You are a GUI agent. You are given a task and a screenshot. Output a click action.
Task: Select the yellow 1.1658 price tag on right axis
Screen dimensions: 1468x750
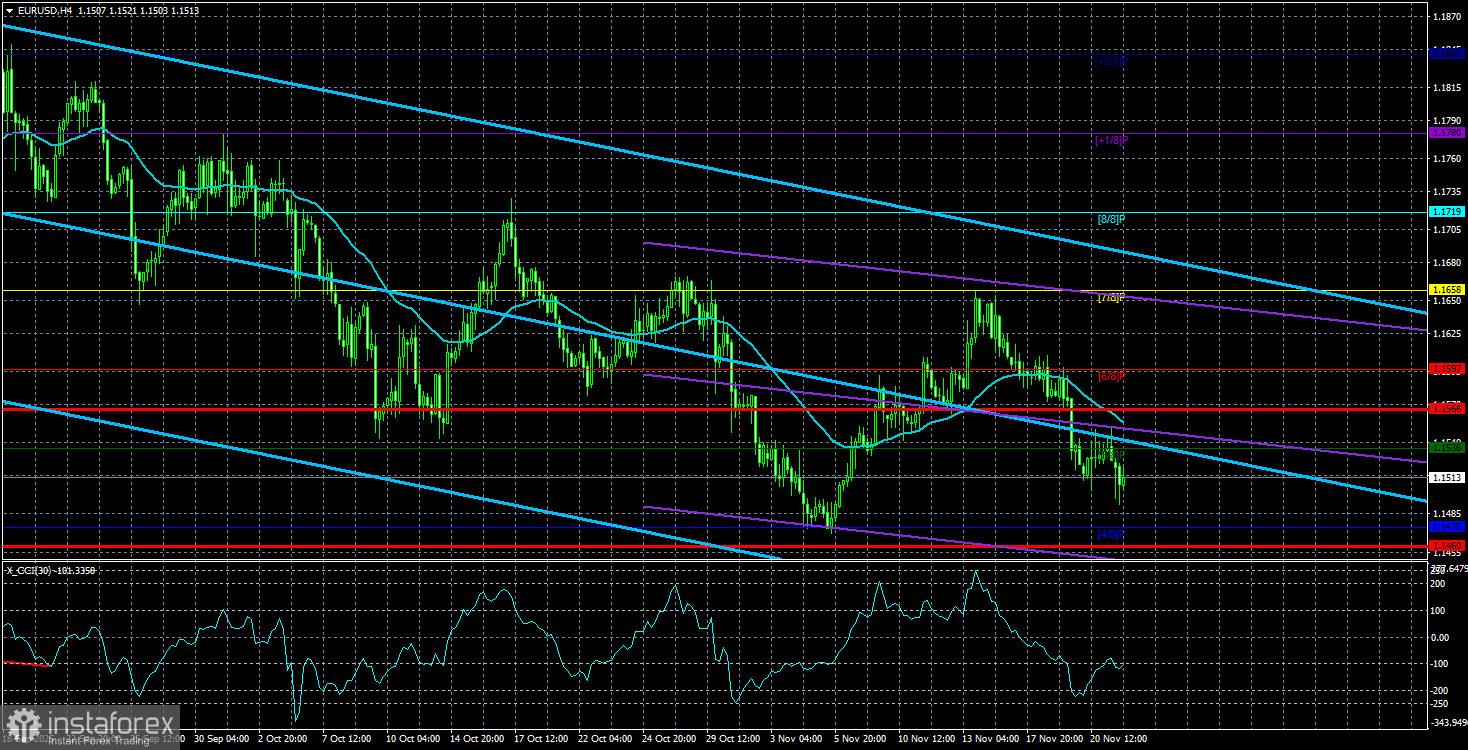pyautogui.click(x=1445, y=287)
